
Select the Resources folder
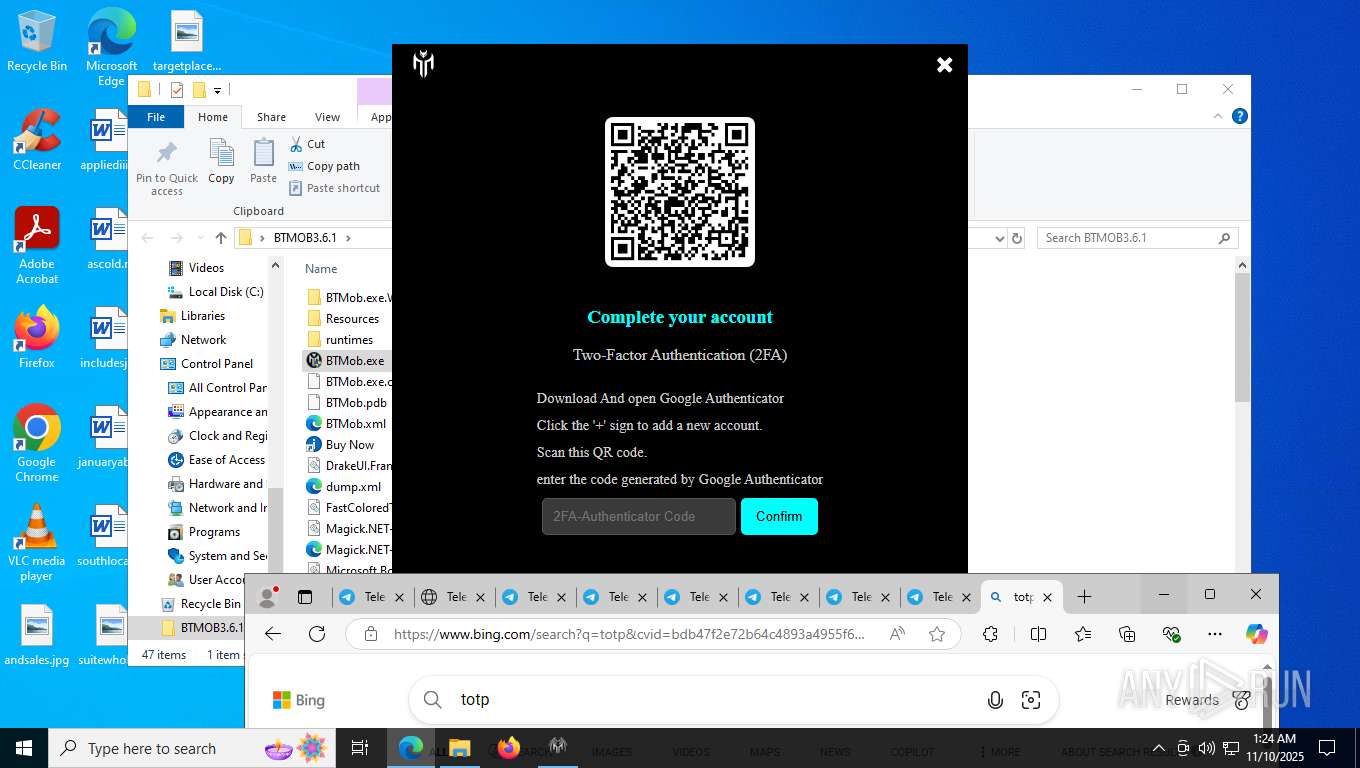click(x=352, y=318)
